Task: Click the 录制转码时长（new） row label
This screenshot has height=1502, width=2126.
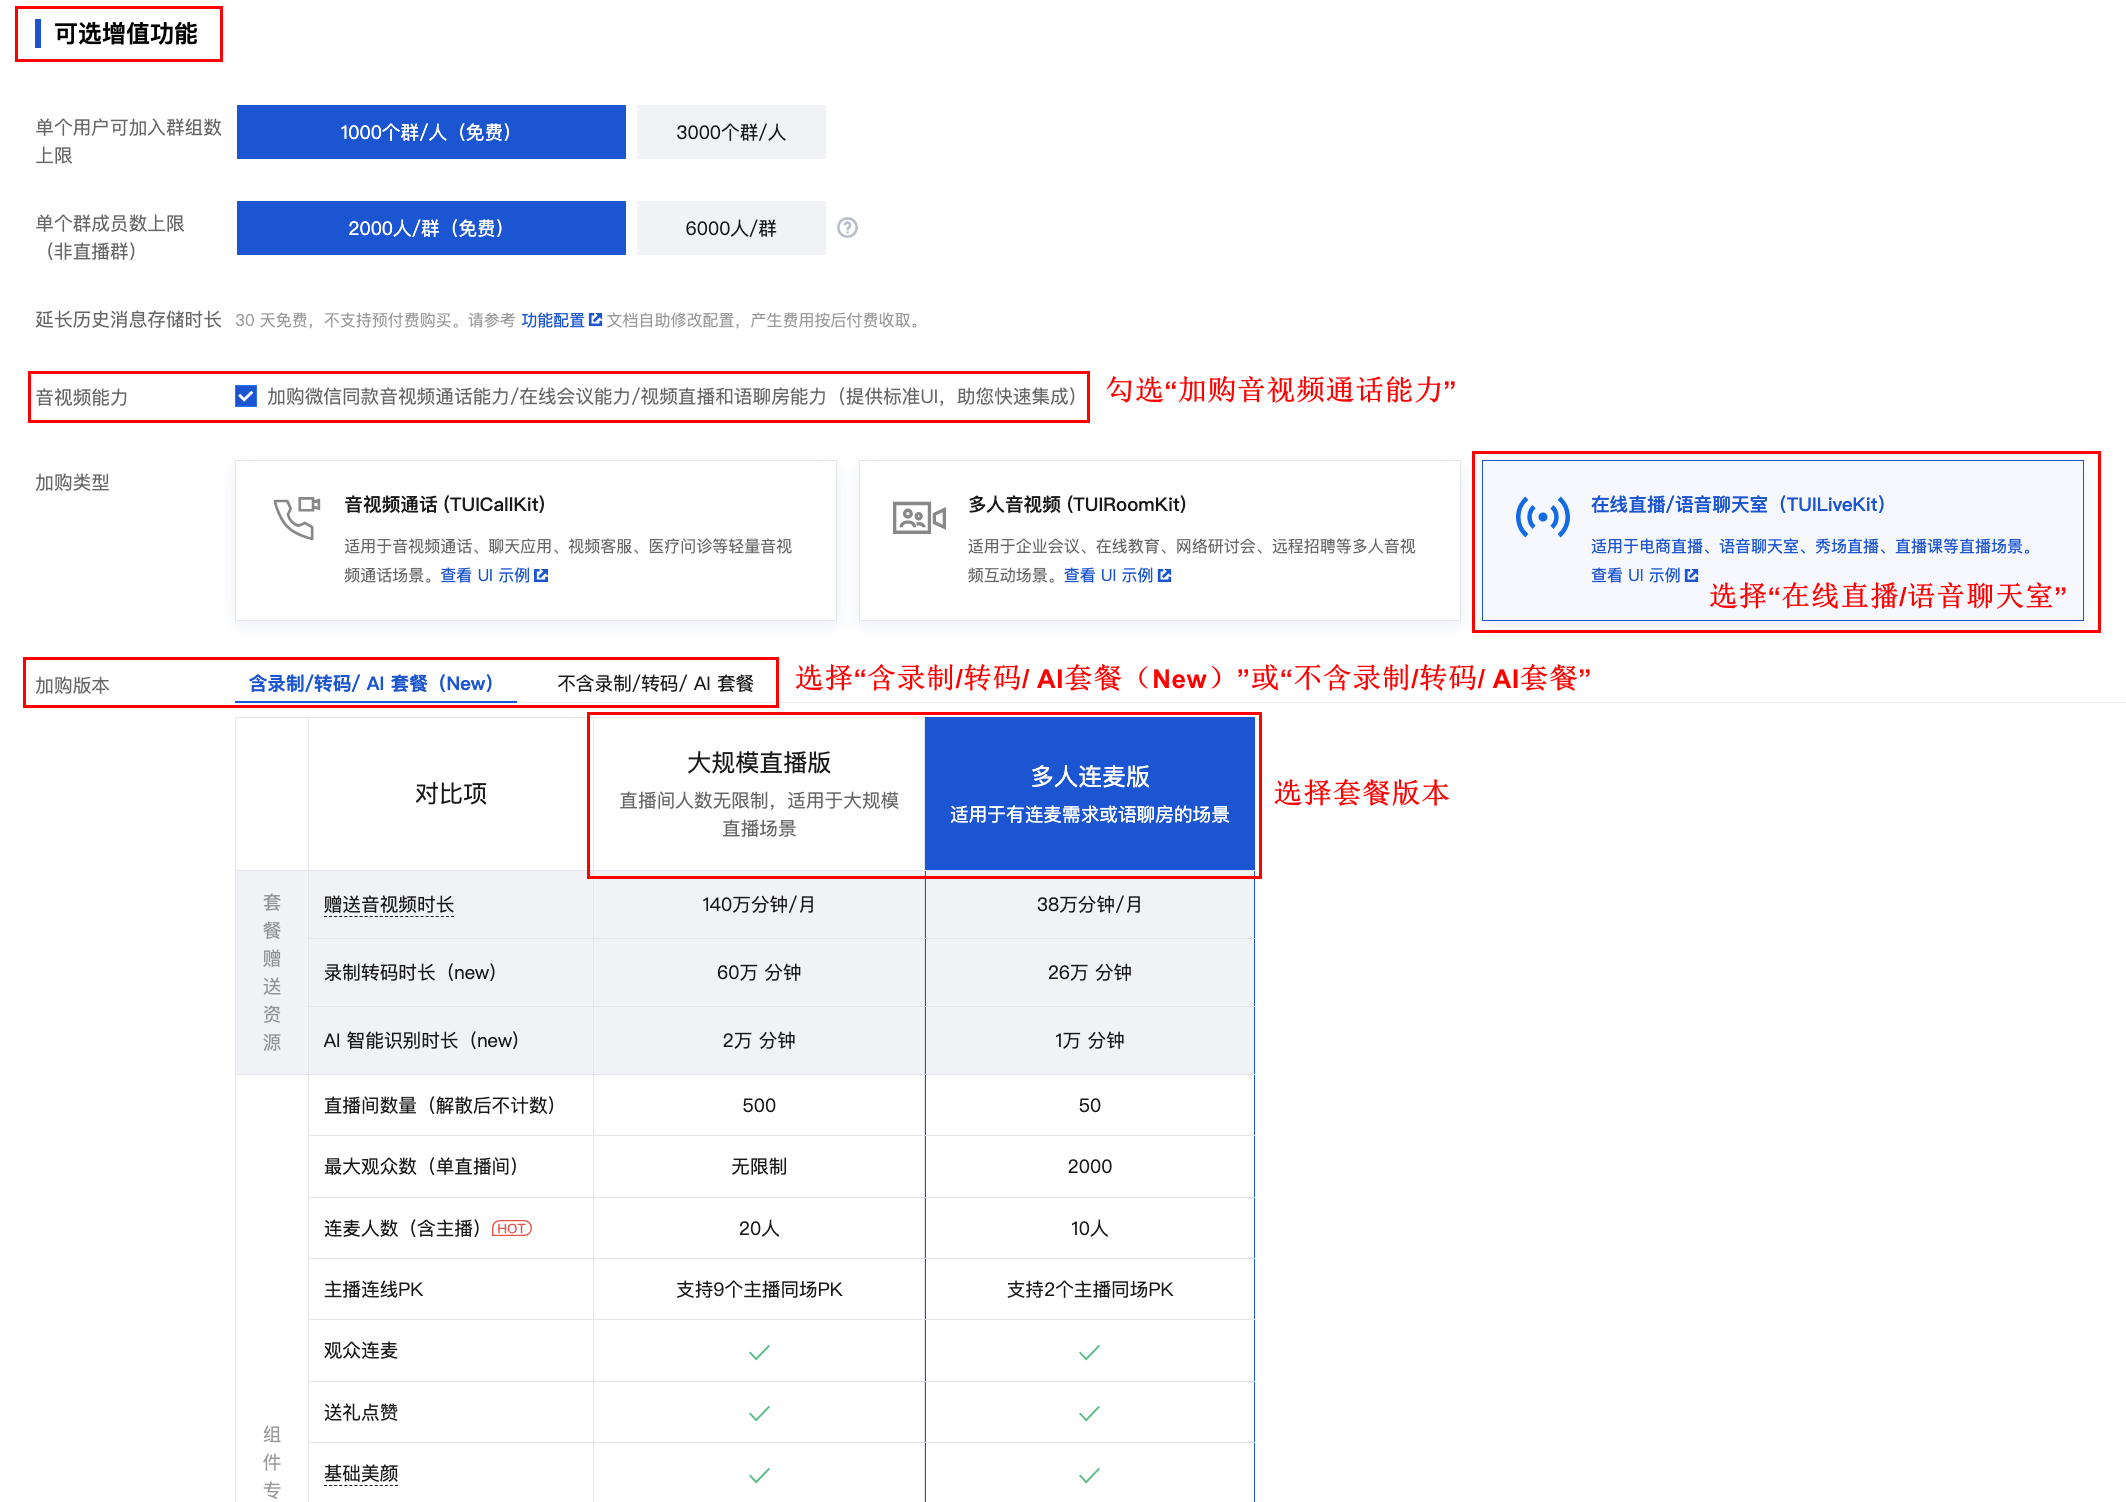Action: coord(410,973)
